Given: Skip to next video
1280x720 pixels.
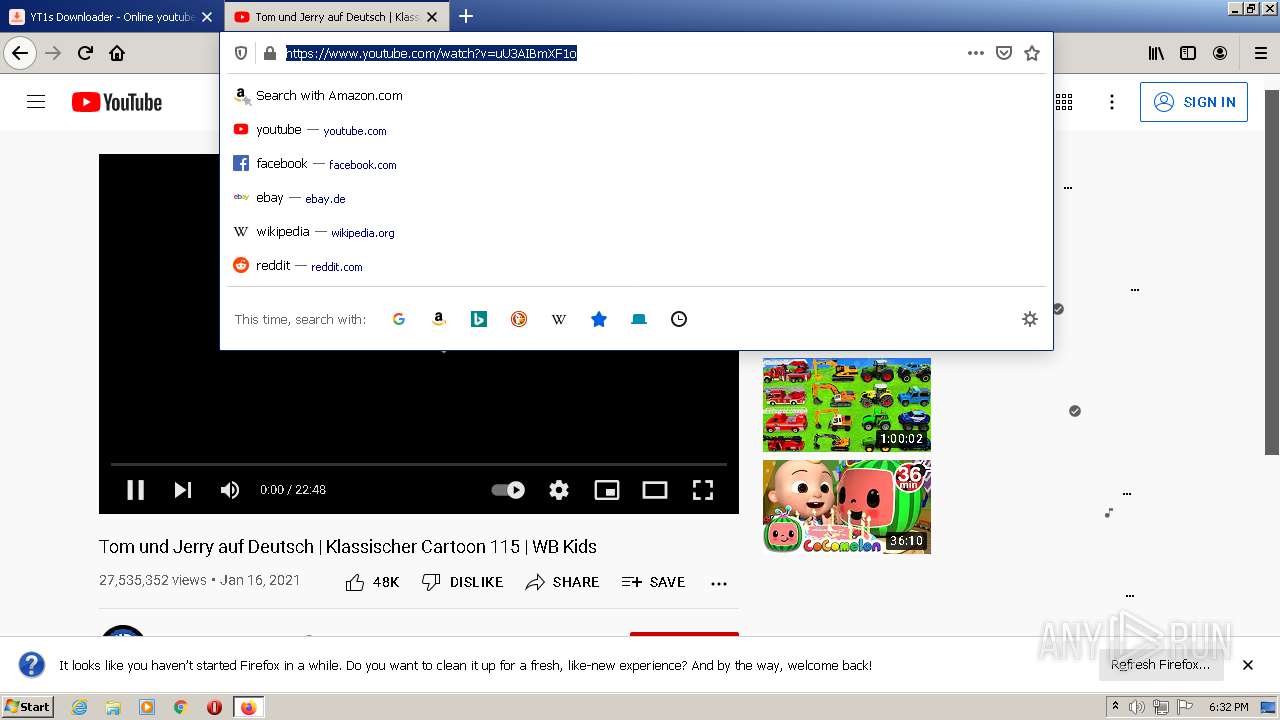Looking at the screenshot, I should coord(182,490).
